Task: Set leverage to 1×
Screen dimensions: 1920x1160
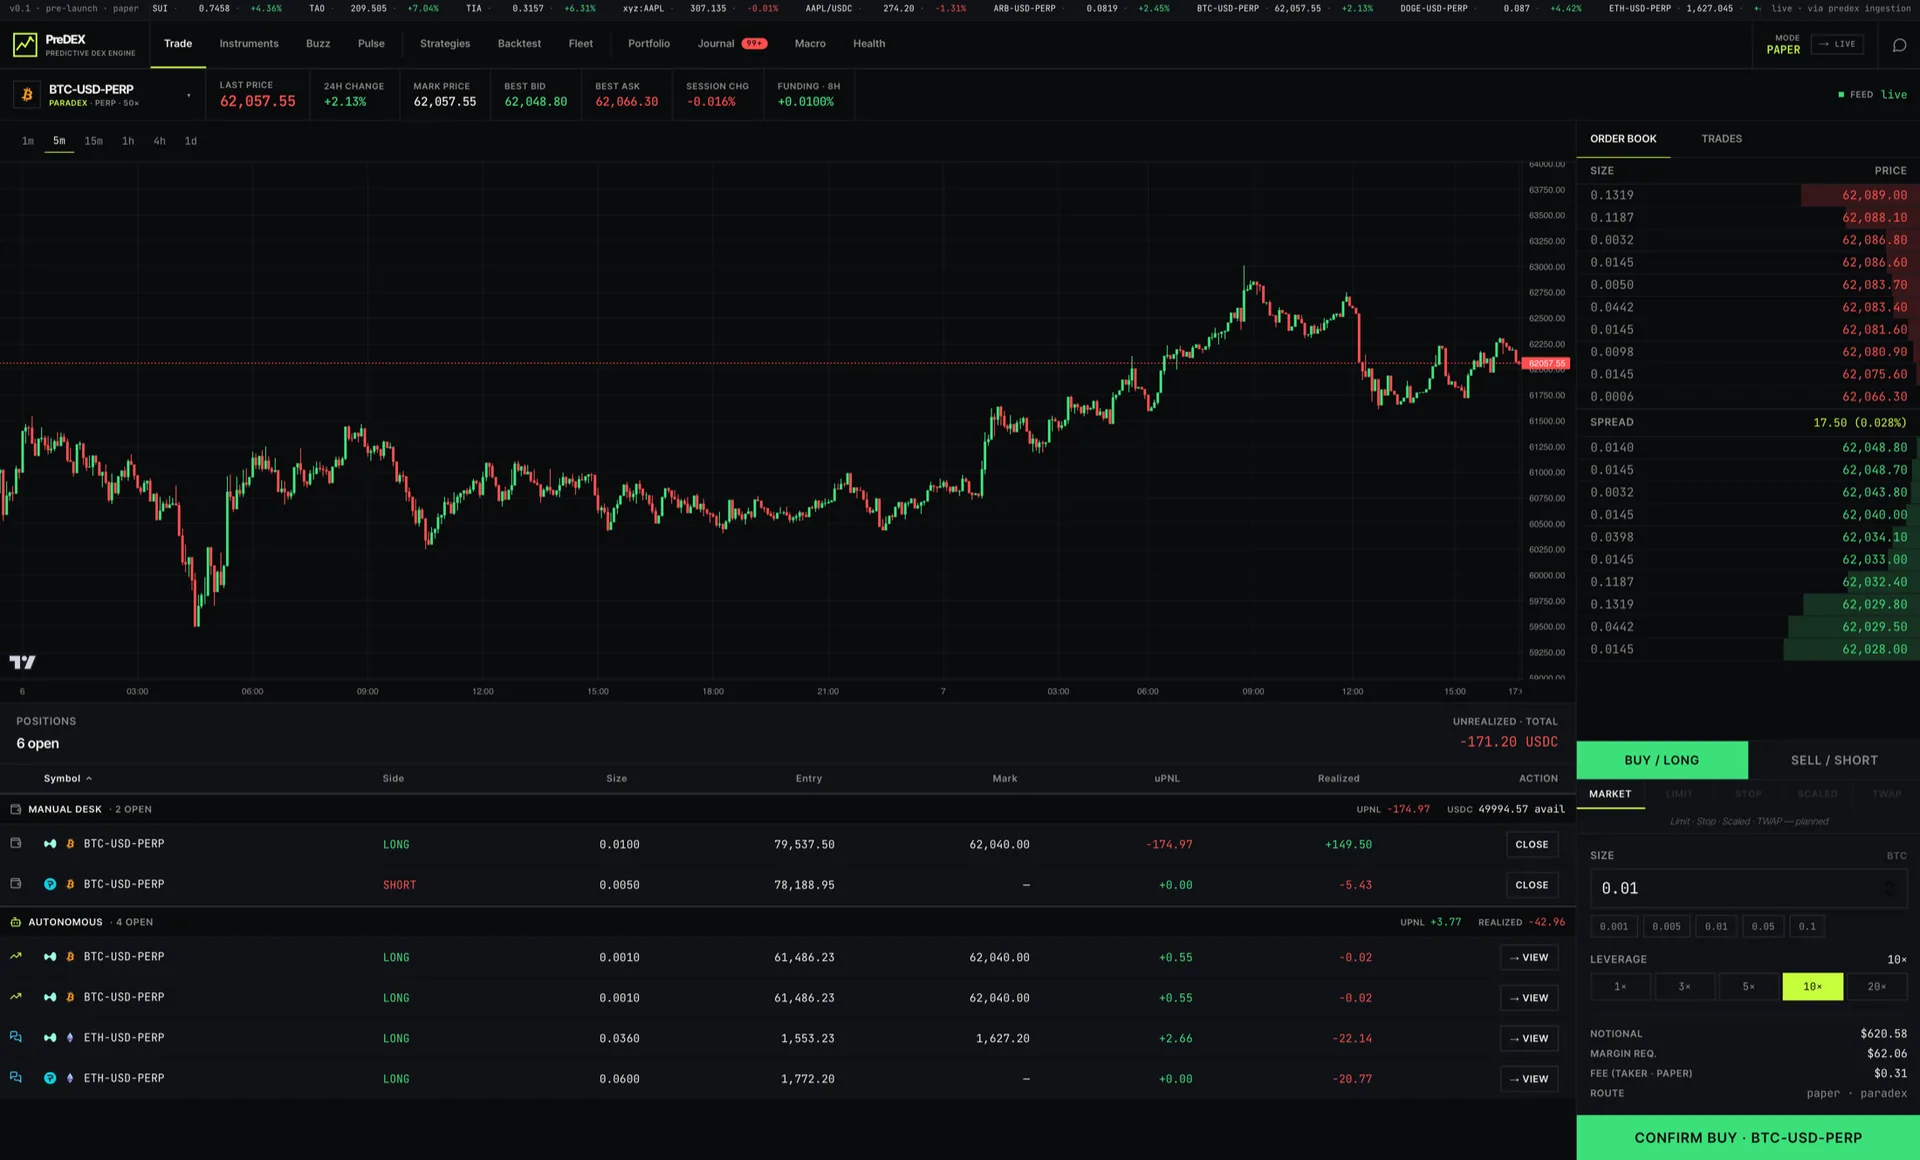Action: 1620,987
